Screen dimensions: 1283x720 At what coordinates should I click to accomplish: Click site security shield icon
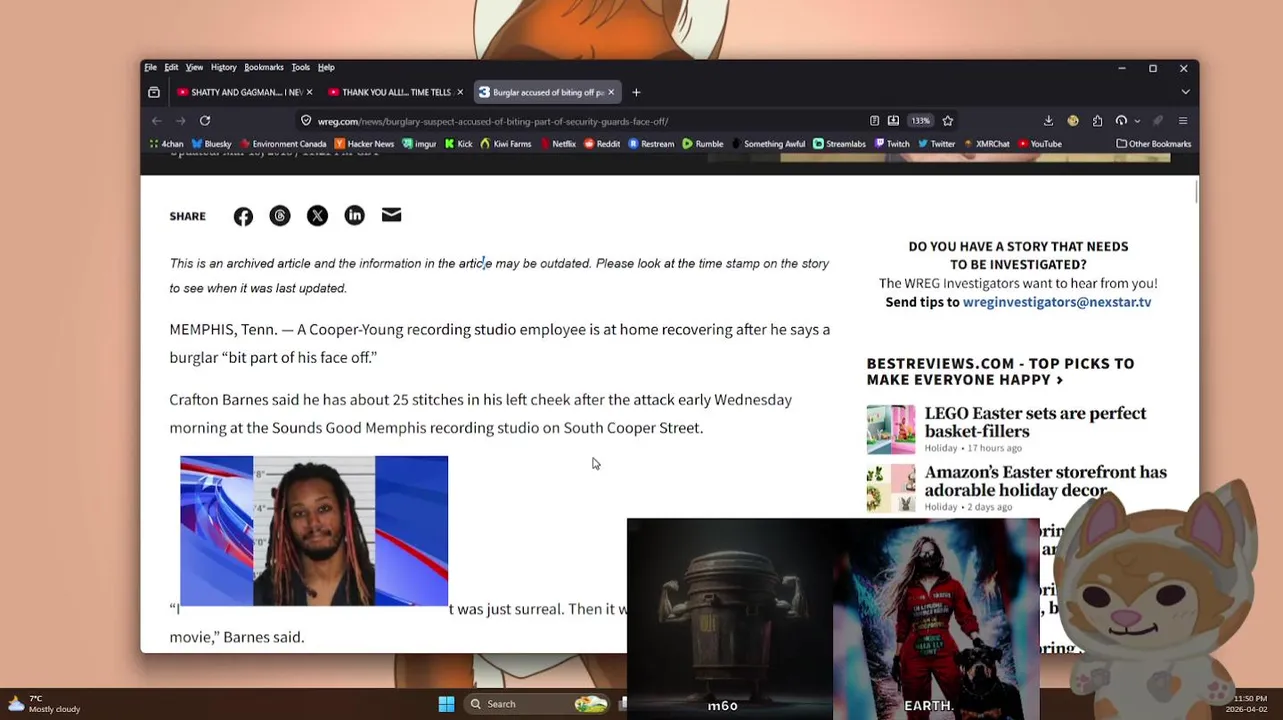[306, 121]
